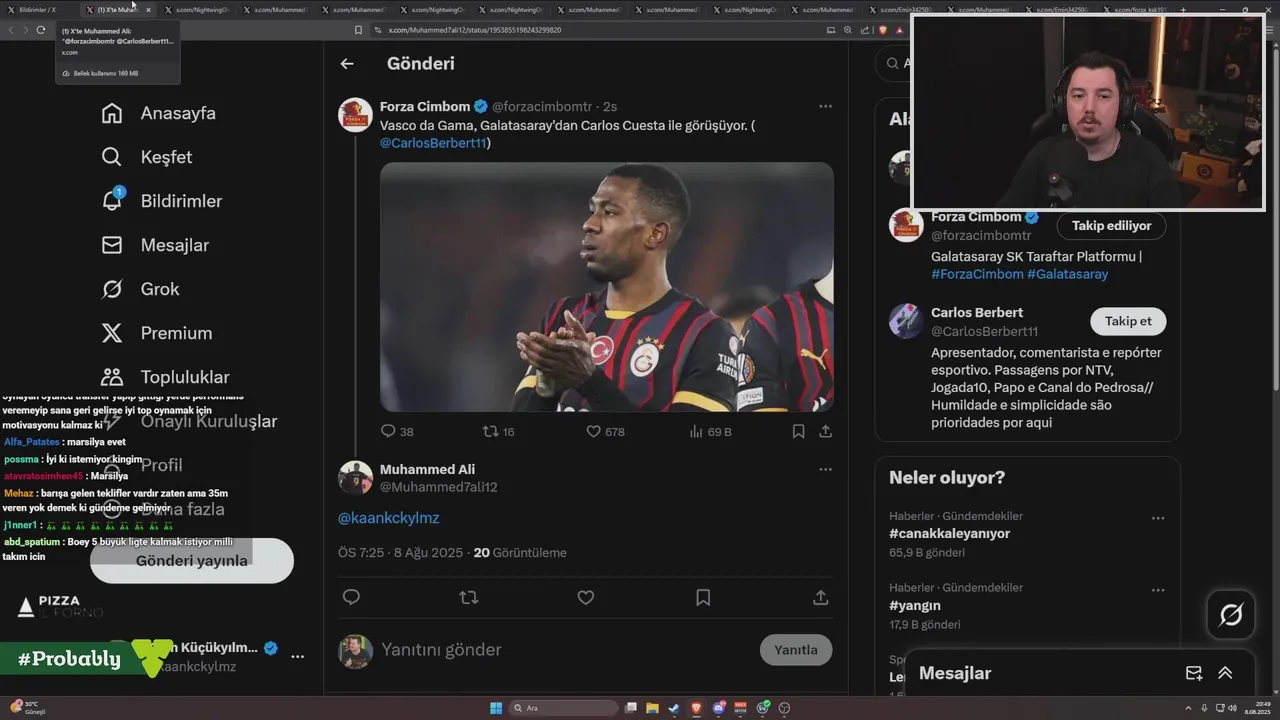
Task: Open @CarlosBerbert11 mention in tweet text
Action: coord(433,143)
